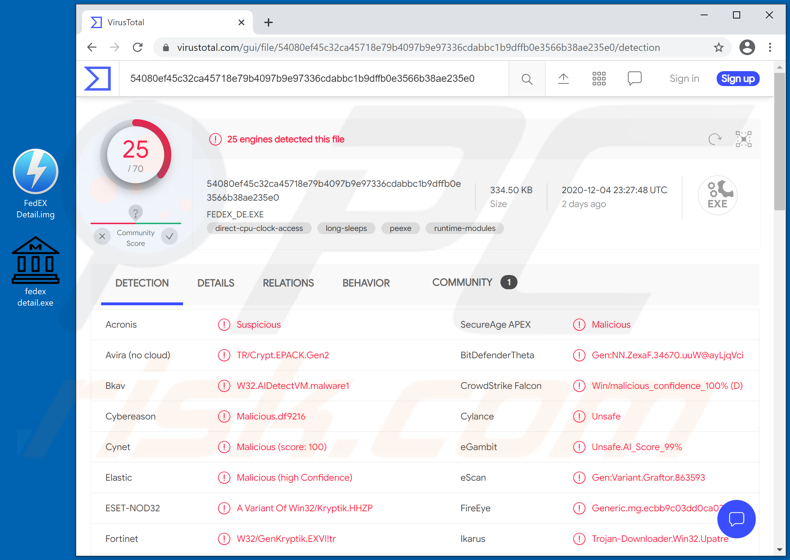The image size is (790, 560).
Task: Click the reanalyze refresh icon
Action: point(715,139)
